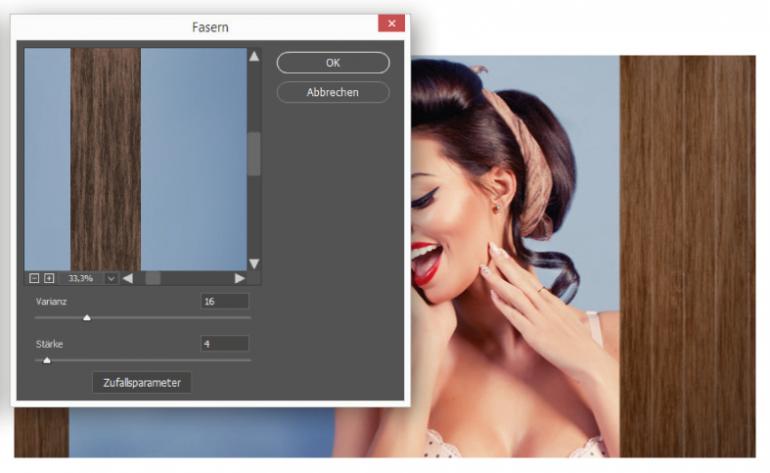Focus the Stärke value field showing 4
The image size is (770, 473).
tap(225, 344)
